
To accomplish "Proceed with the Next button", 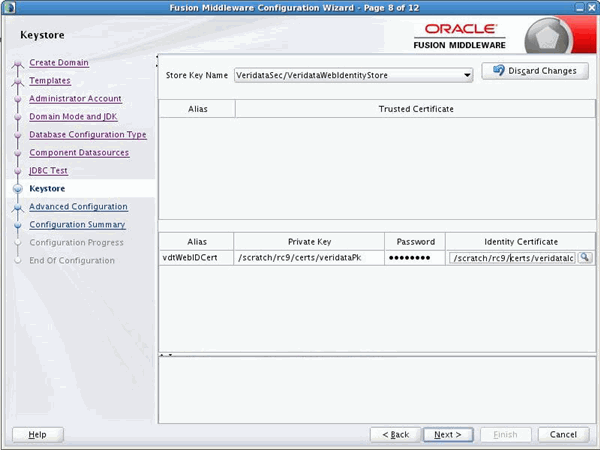I will tap(448, 434).
